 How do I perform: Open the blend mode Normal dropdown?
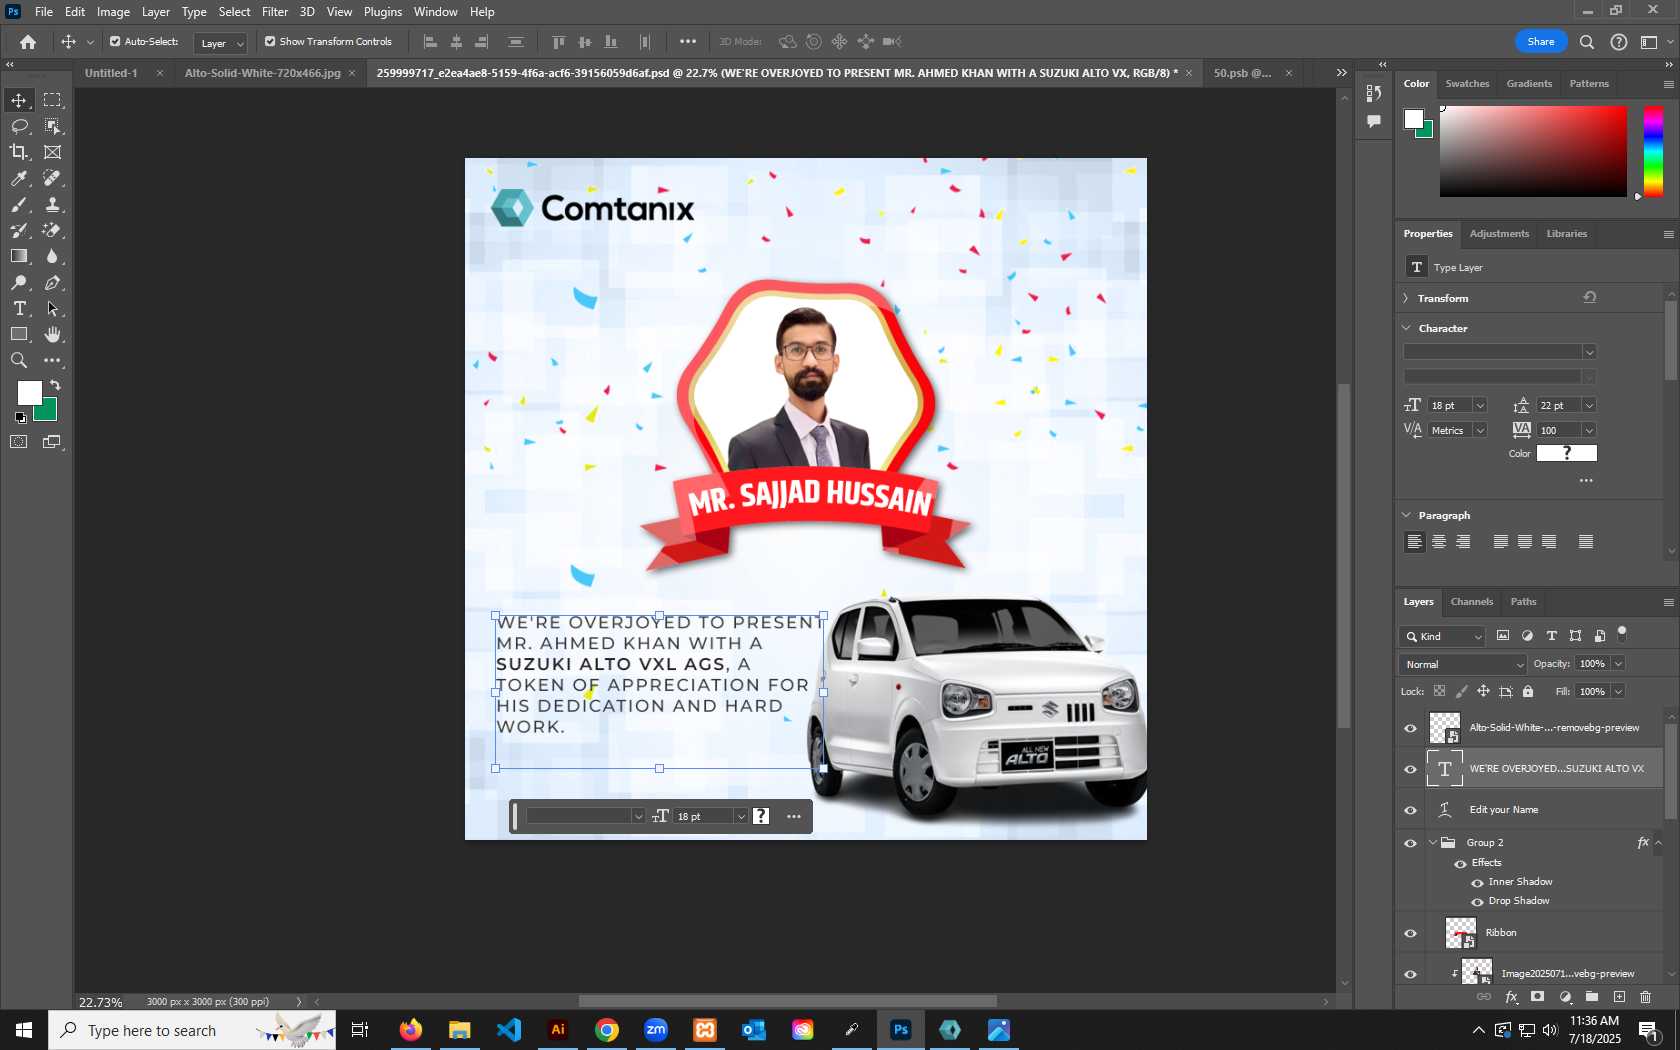coord(1463,664)
